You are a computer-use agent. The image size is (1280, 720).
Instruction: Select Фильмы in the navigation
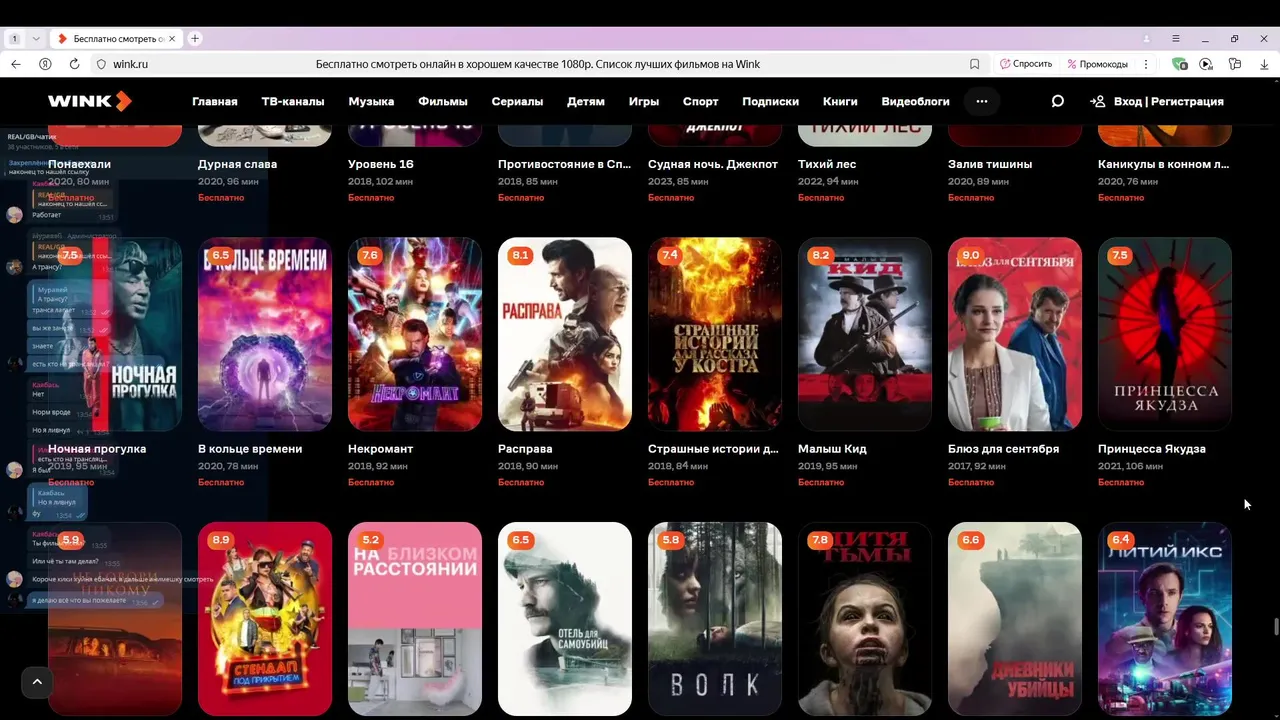coord(443,101)
